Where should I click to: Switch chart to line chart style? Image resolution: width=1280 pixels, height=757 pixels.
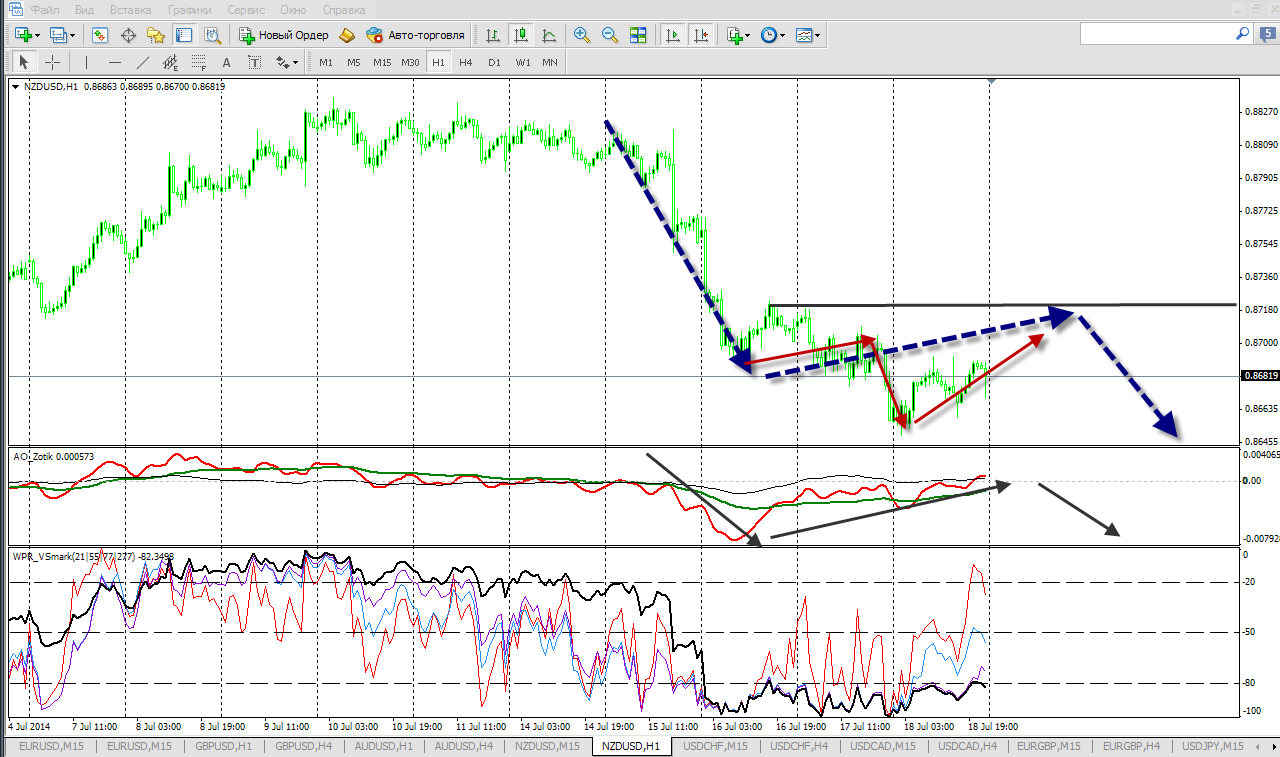[549, 35]
